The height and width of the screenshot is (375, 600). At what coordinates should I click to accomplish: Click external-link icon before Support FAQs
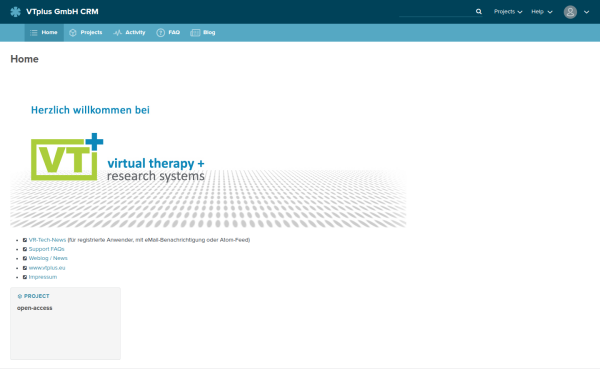point(25,249)
